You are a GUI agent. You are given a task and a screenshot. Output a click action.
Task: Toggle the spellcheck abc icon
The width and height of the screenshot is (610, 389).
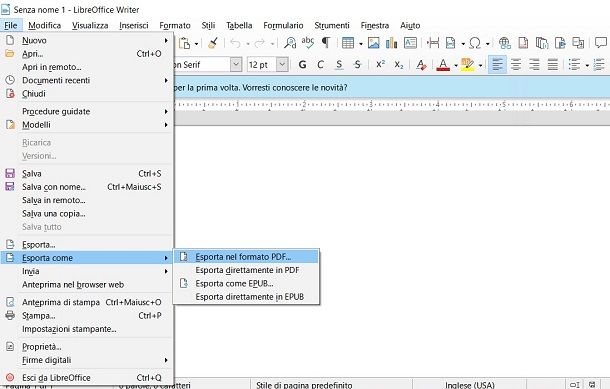[308, 43]
